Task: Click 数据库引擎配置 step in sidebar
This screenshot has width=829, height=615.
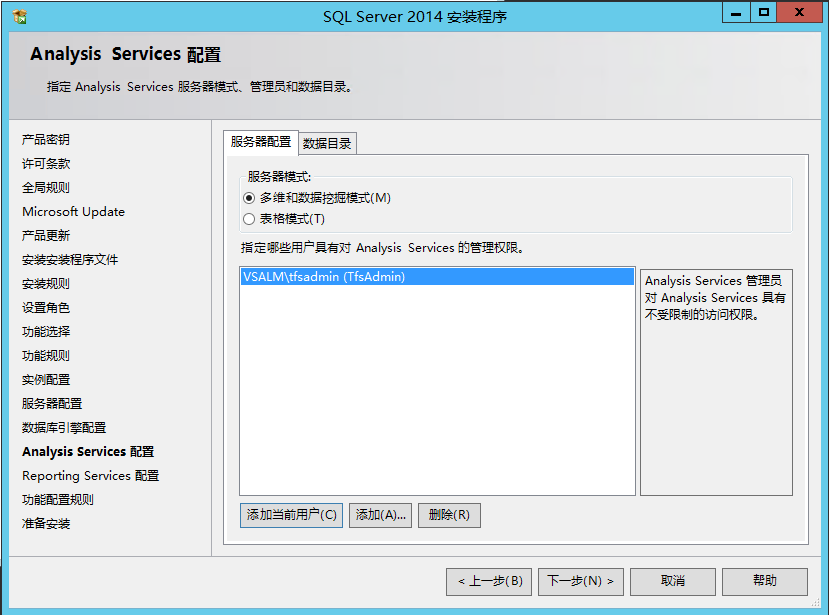Action: [x=64, y=428]
